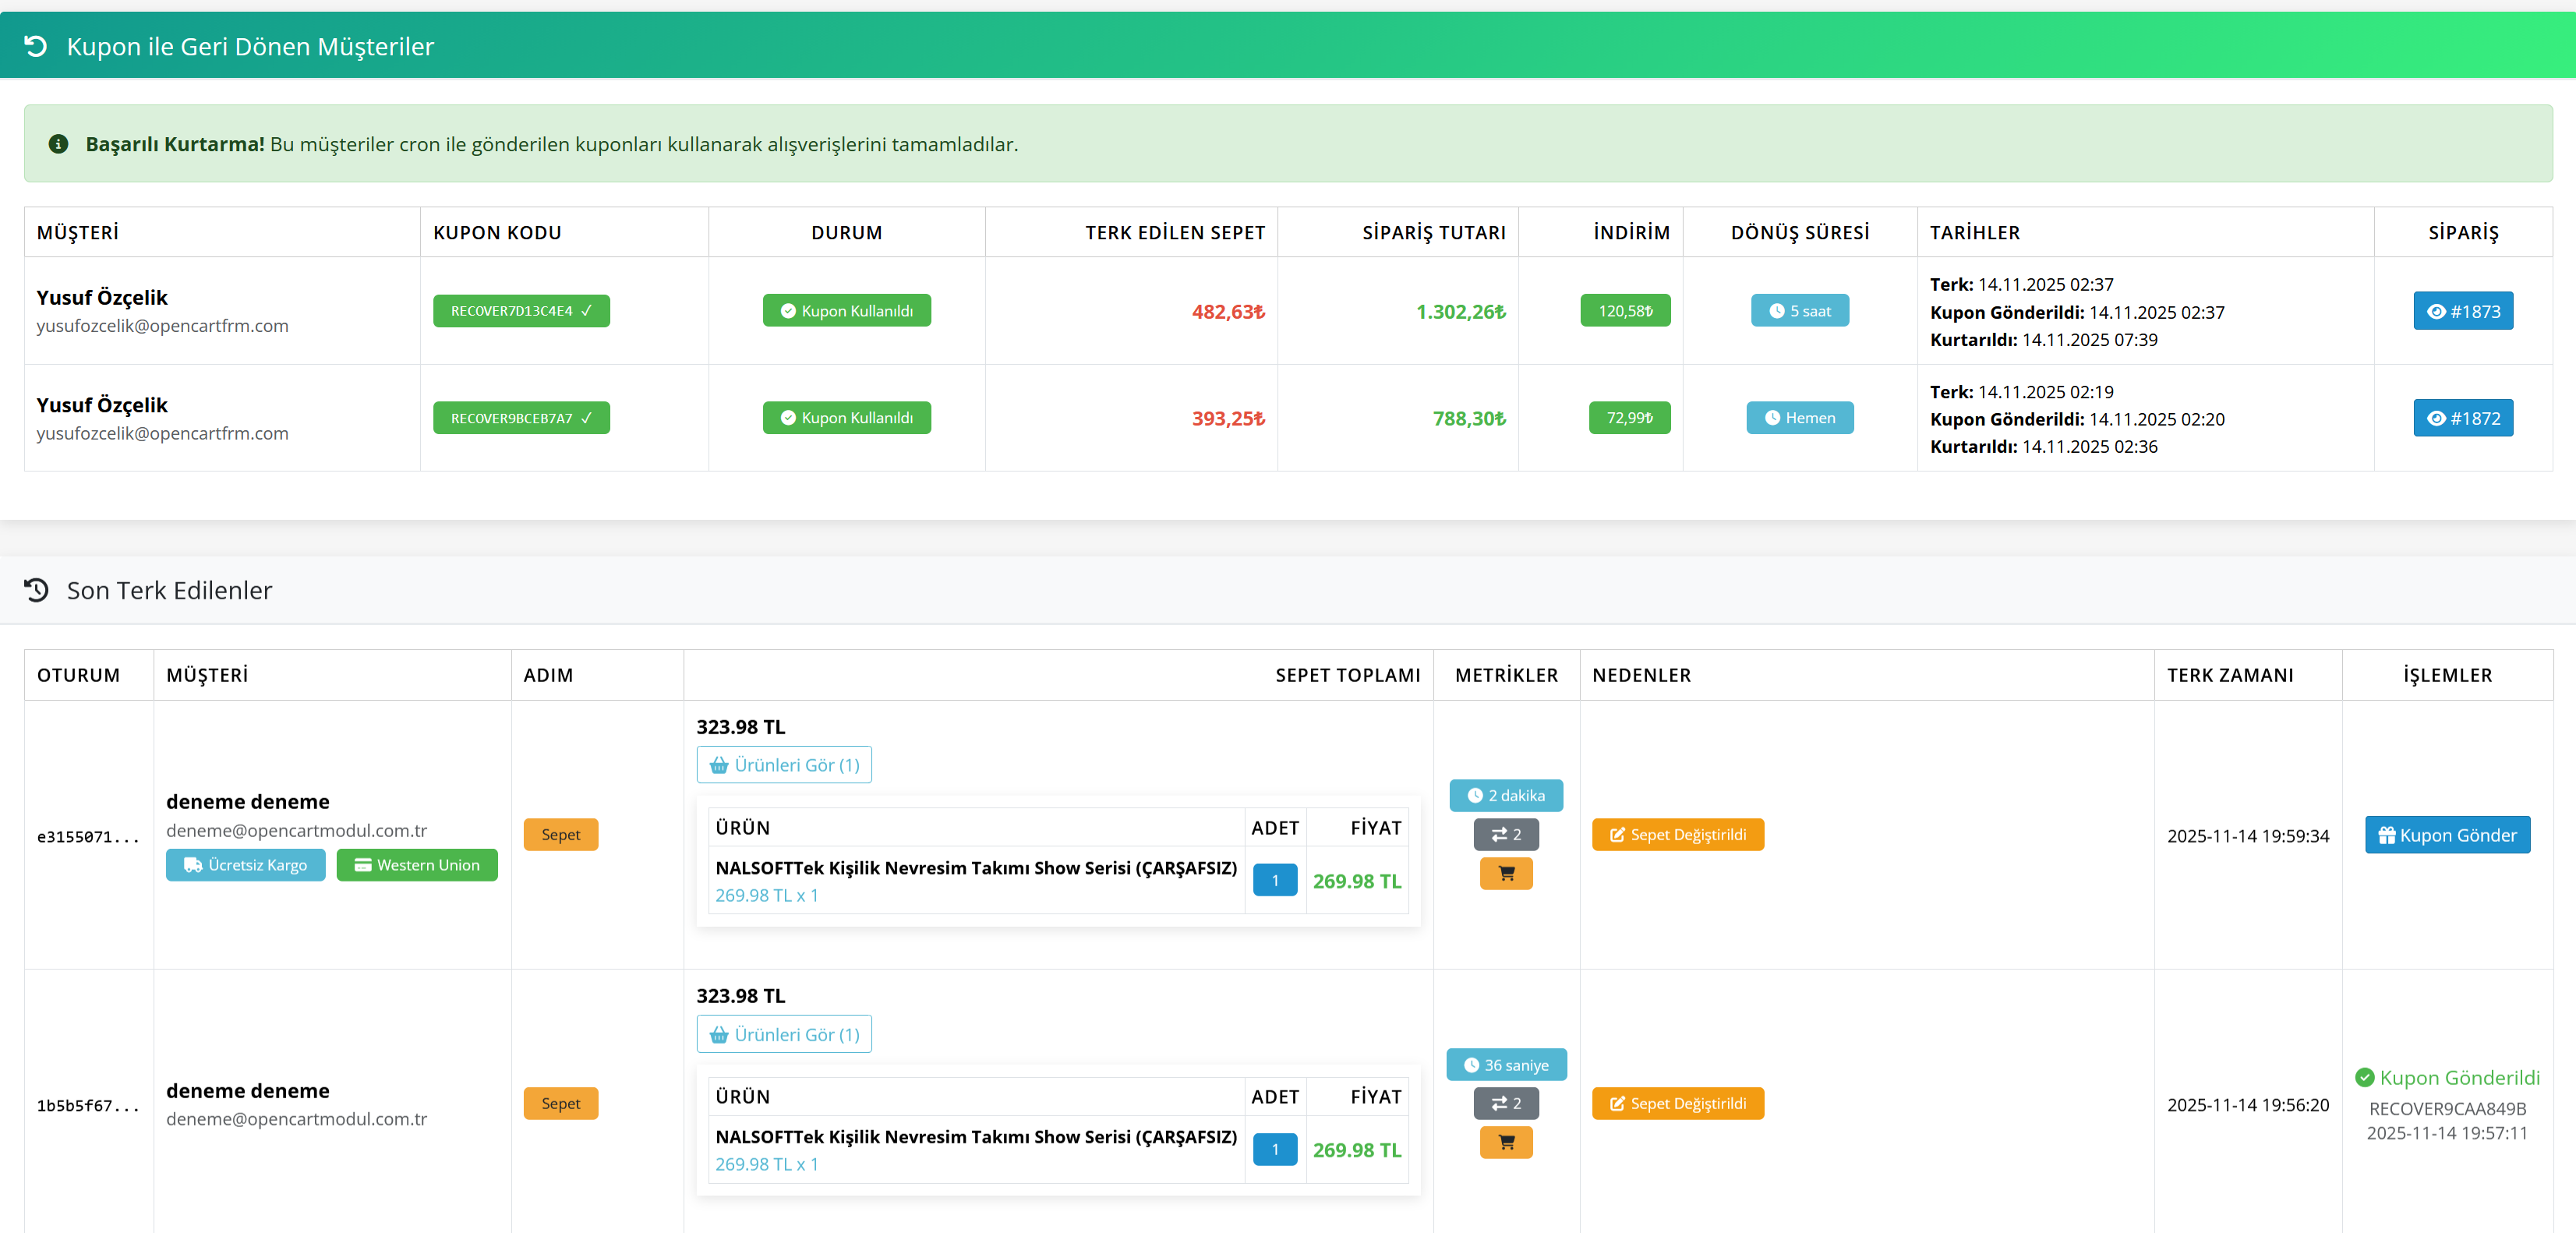Click the exchange arrows badge in first metrics row
Image resolution: width=2576 pixels, height=1233 pixels.
pos(1505,834)
